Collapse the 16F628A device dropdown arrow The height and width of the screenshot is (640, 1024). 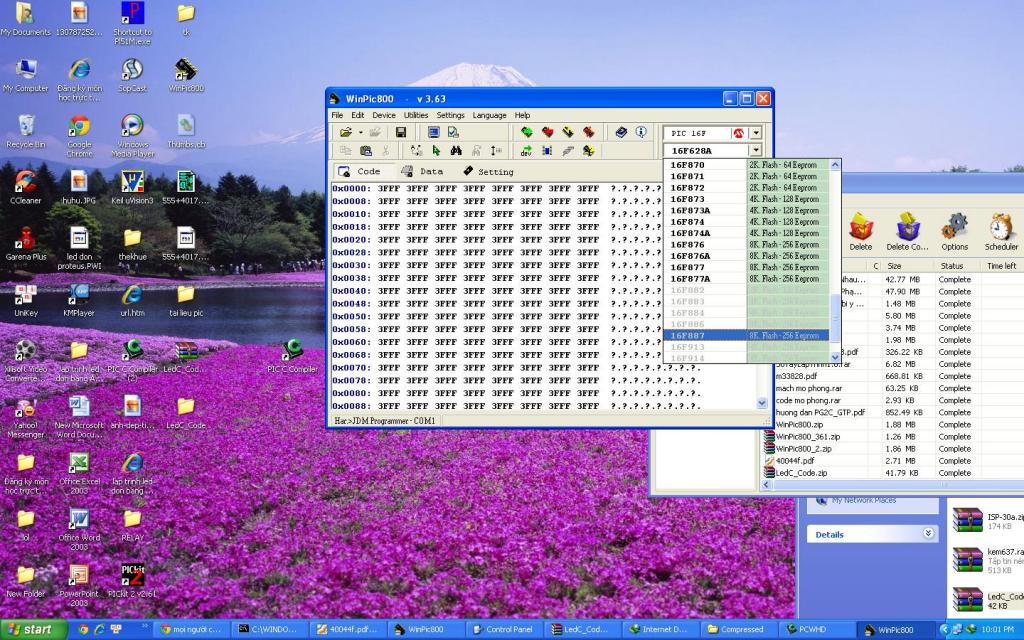[x=756, y=151]
